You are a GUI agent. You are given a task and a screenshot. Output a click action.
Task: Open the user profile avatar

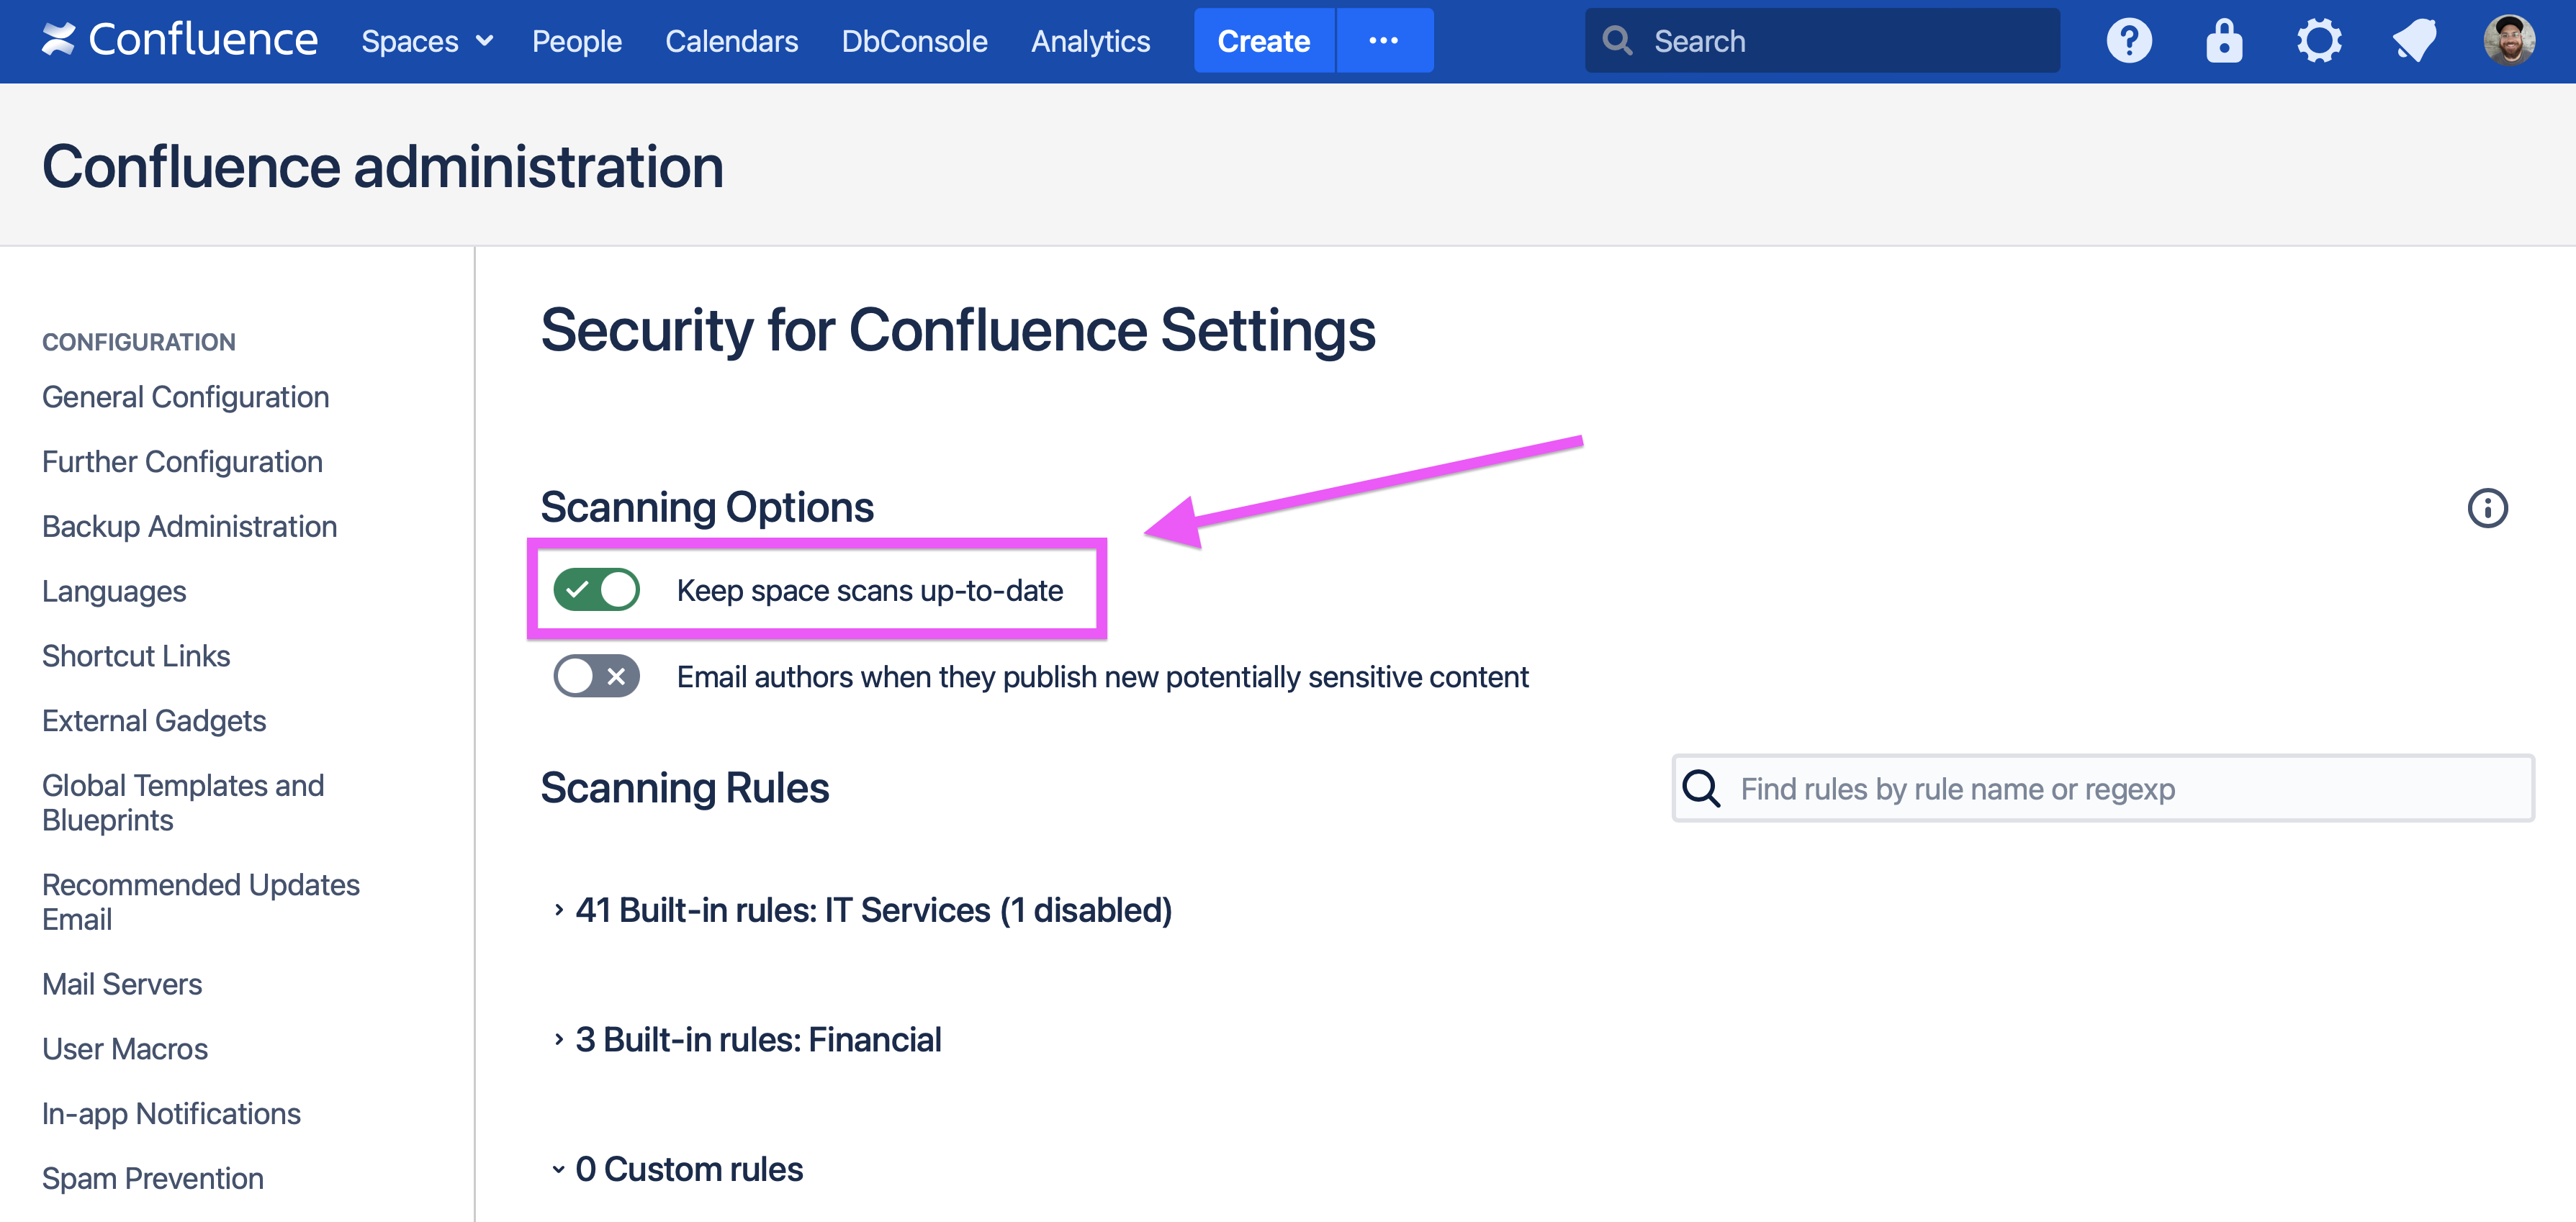point(2508,41)
